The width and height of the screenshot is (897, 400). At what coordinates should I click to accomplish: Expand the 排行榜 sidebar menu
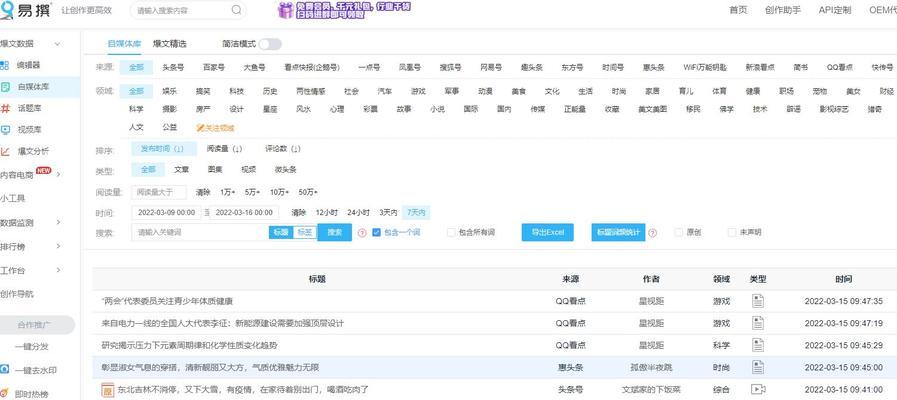pos(58,246)
